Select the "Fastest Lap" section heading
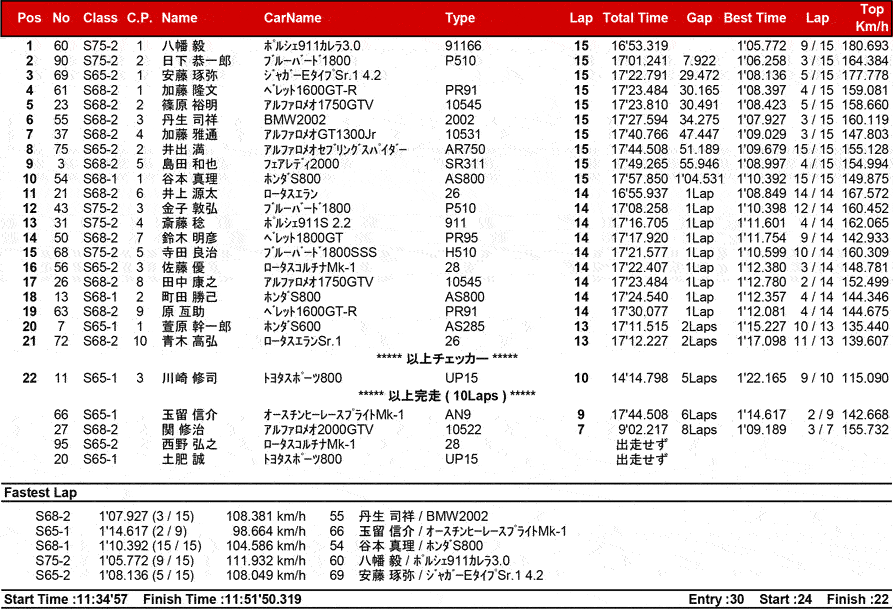 pos(40,493)
